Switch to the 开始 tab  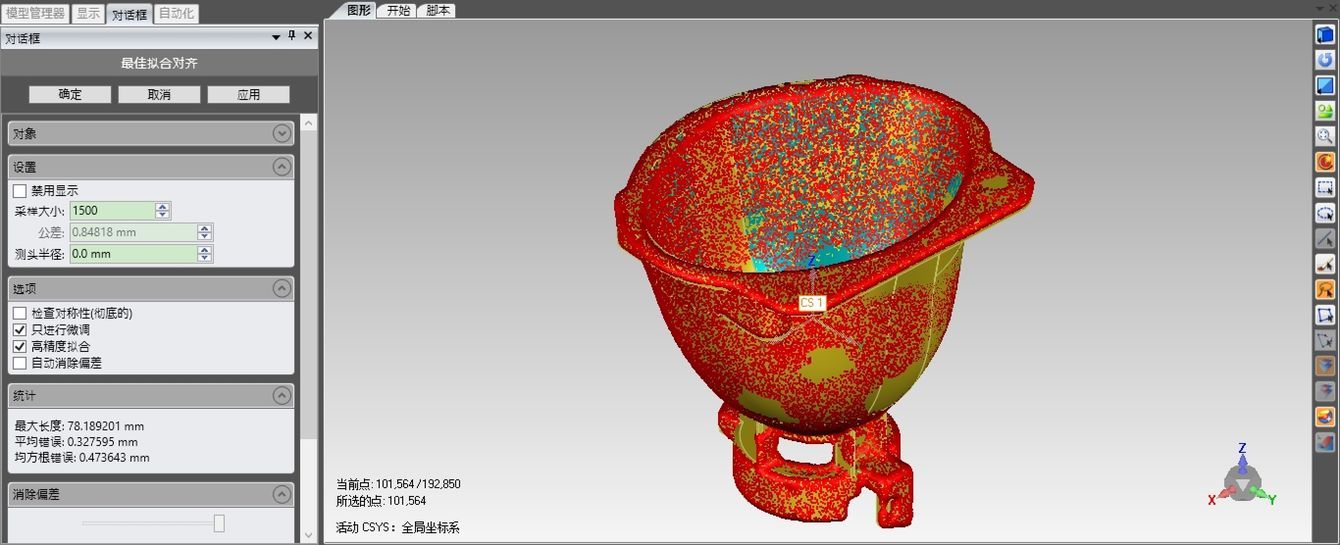(397, 10)
